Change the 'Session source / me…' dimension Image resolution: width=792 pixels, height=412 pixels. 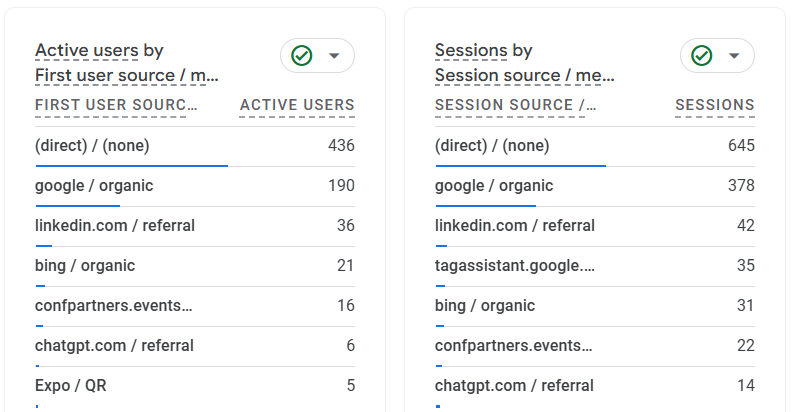(x=524, y=75)
